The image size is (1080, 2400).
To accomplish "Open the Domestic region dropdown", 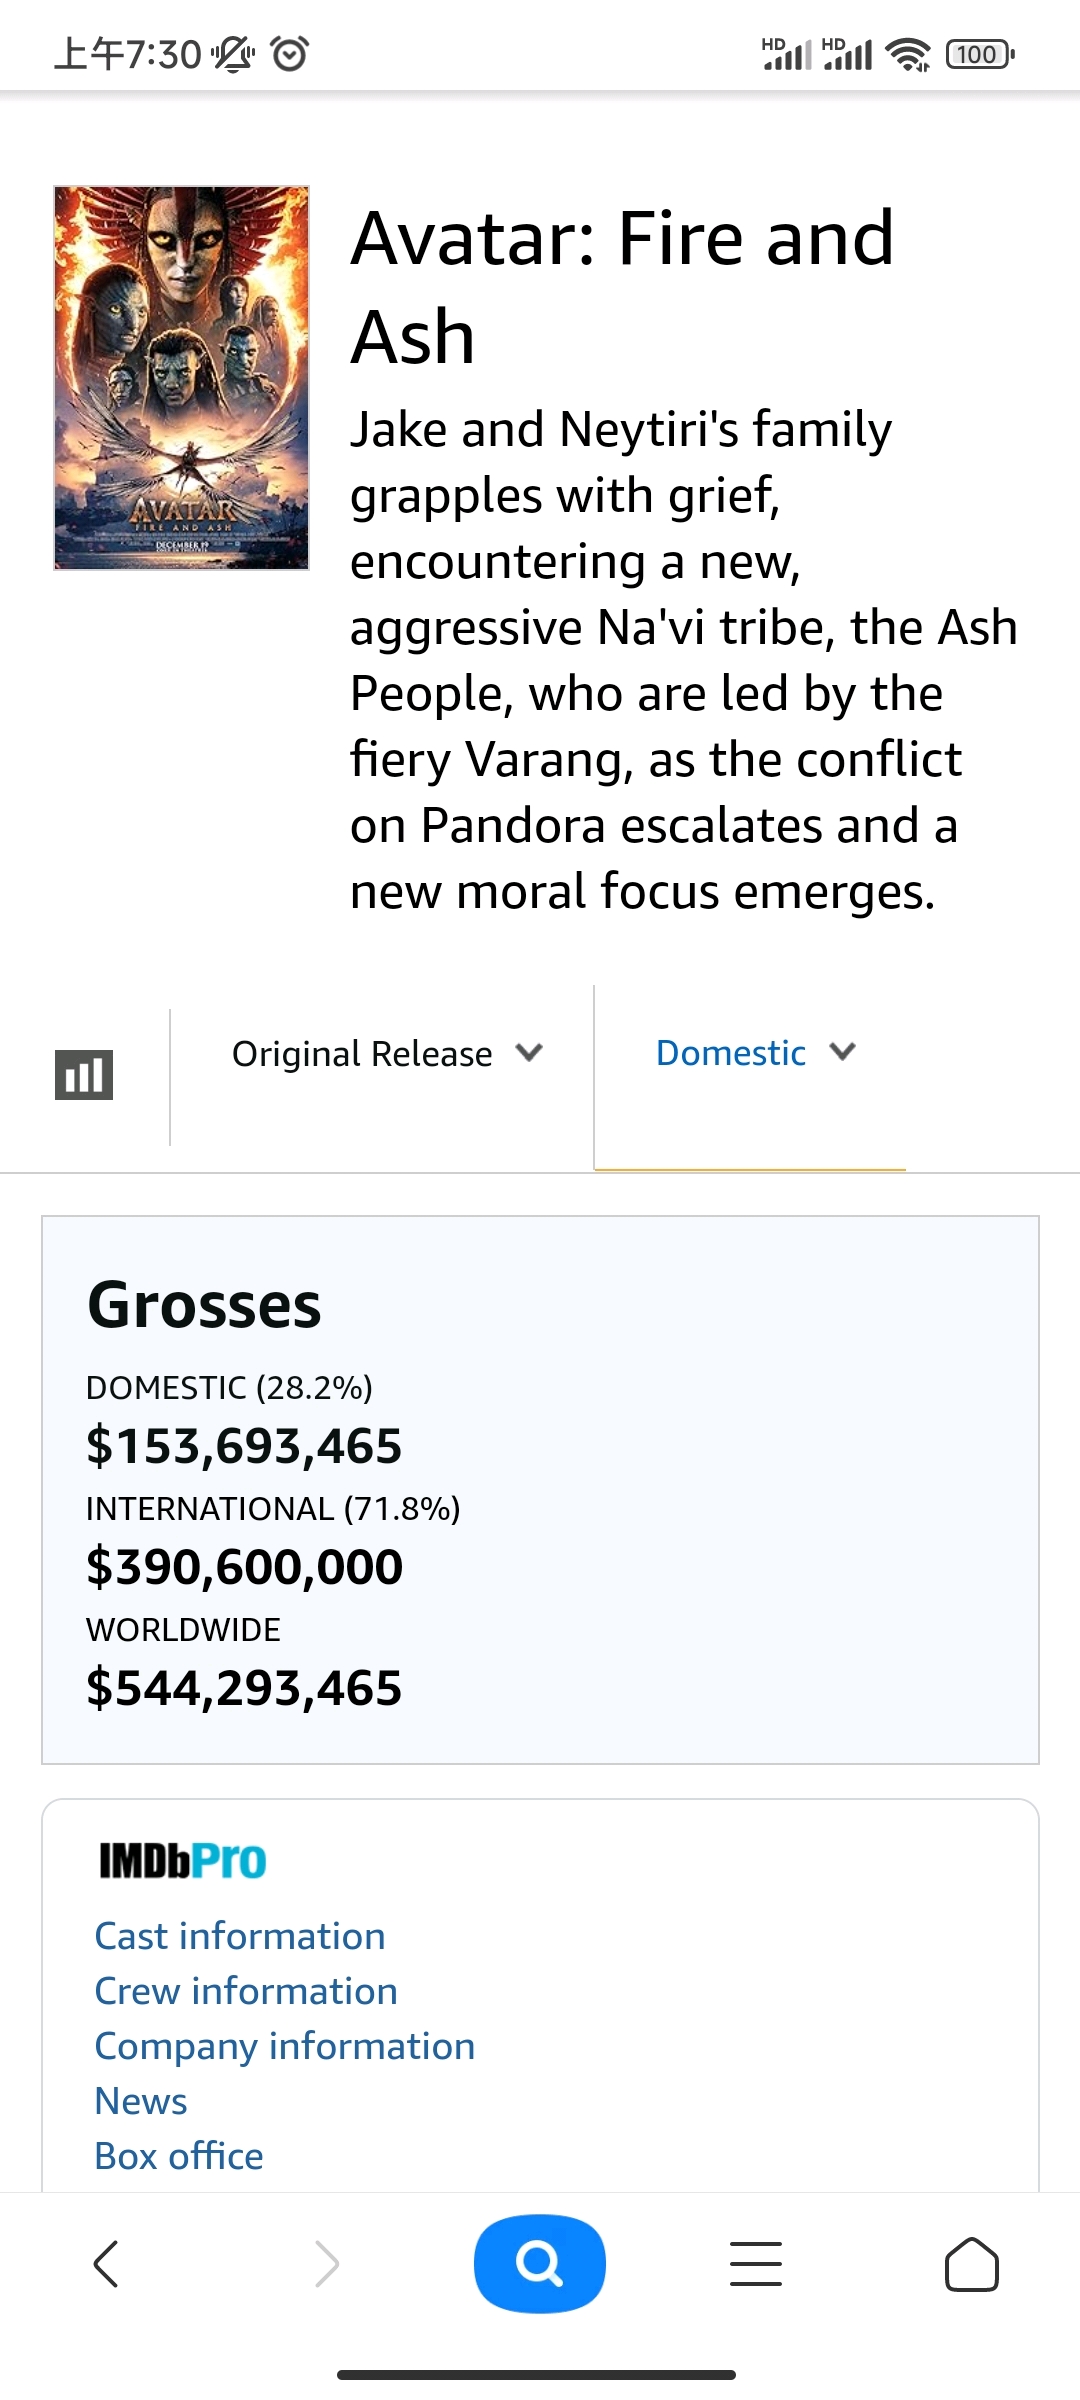I will [755, 1053].
